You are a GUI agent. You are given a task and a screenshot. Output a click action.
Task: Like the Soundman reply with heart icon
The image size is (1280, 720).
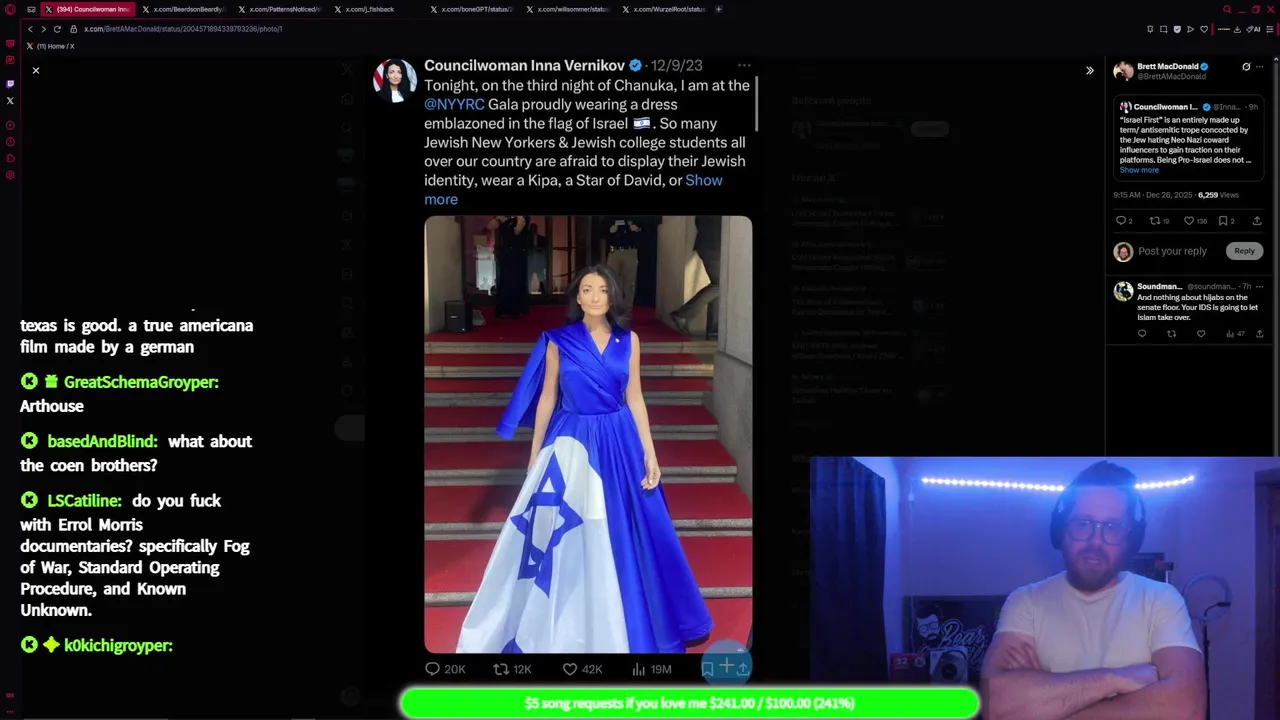coord(1201,334)
